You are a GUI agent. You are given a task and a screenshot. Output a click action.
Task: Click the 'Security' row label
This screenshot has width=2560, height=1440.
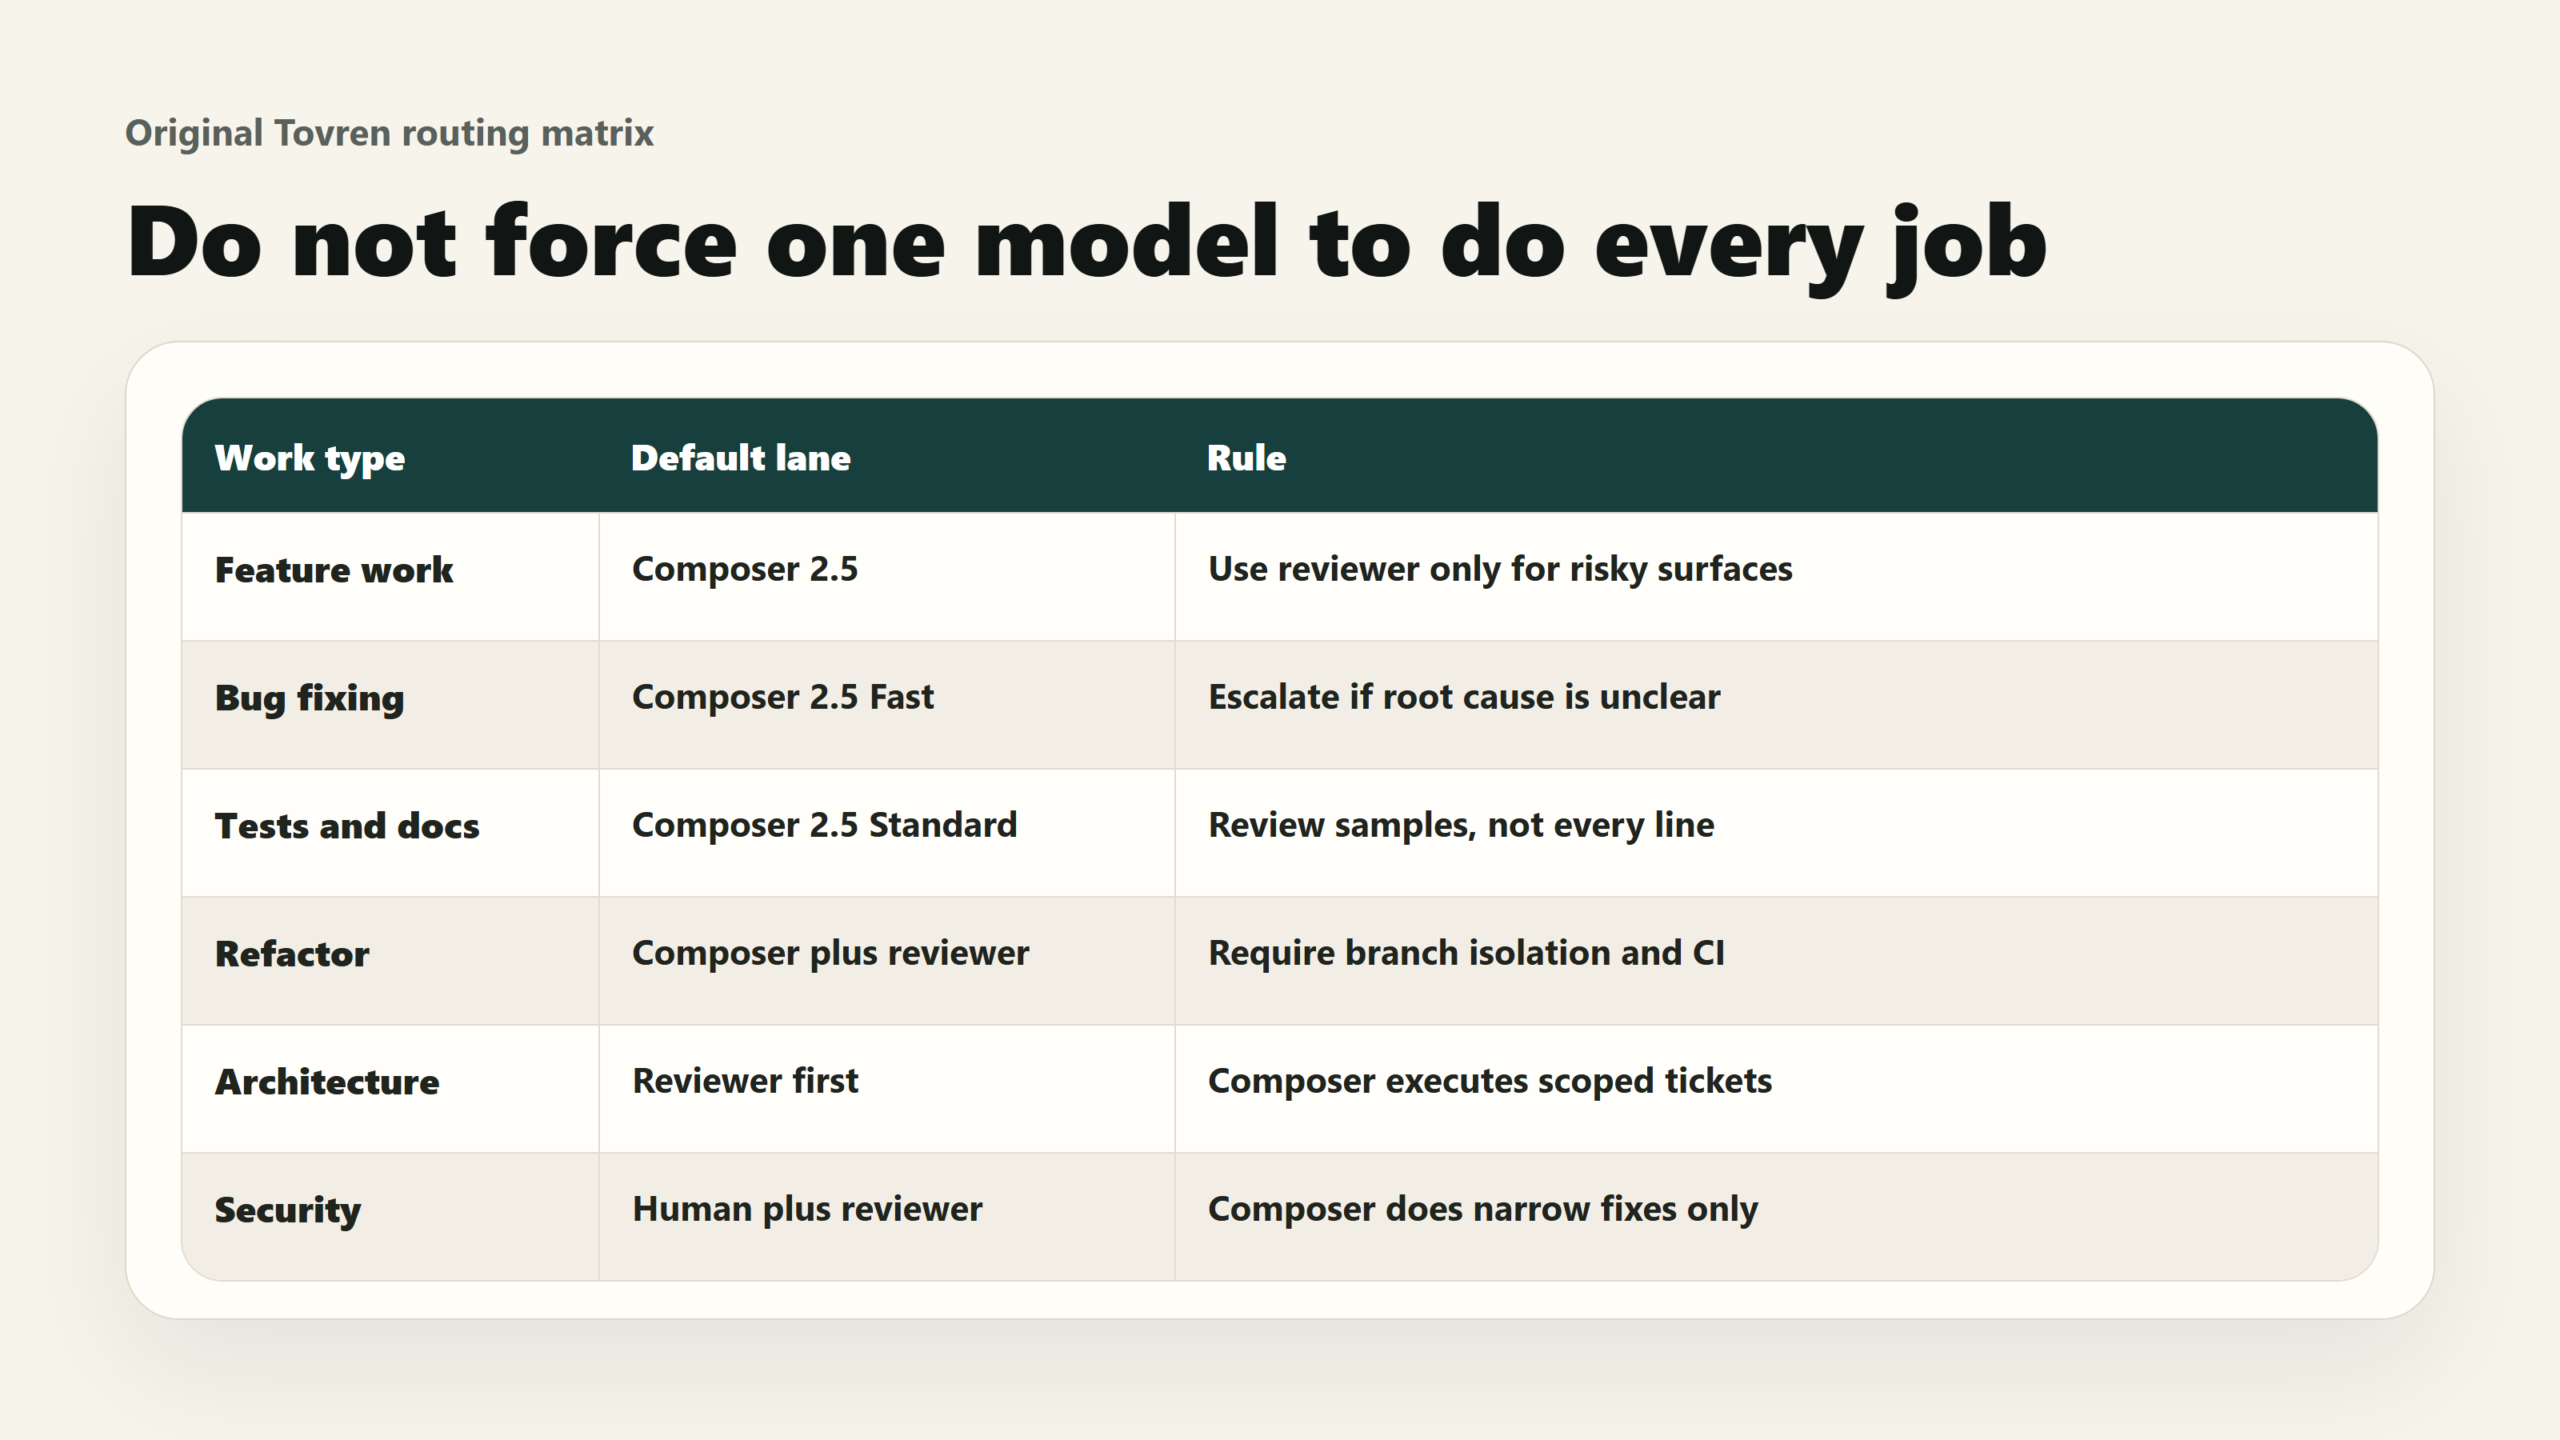[288, 1210]
